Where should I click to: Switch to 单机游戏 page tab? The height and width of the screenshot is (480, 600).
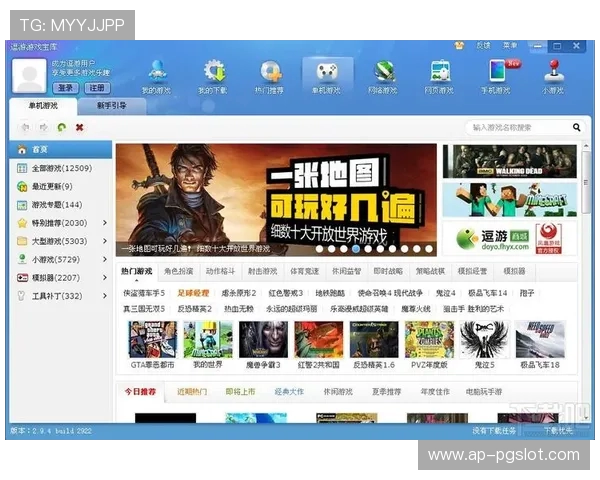[43, 106]
